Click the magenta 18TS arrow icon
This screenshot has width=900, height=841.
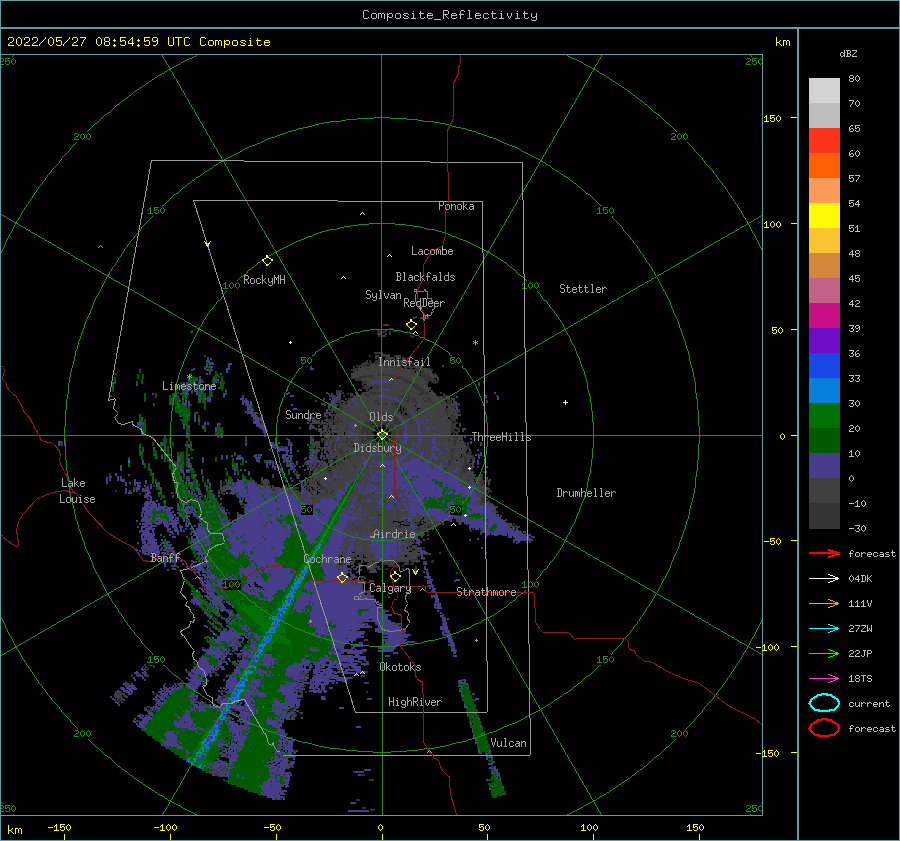(x=824, y=679)
